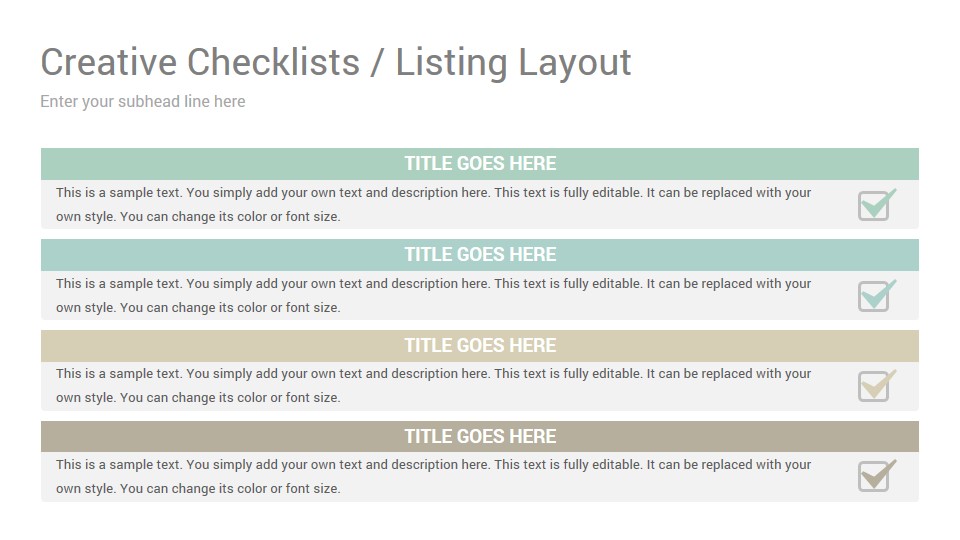Screen dimensions: 960x540
Task: Click 'Creative Checklists' in the main heading
Action: [x=200, y=62]
